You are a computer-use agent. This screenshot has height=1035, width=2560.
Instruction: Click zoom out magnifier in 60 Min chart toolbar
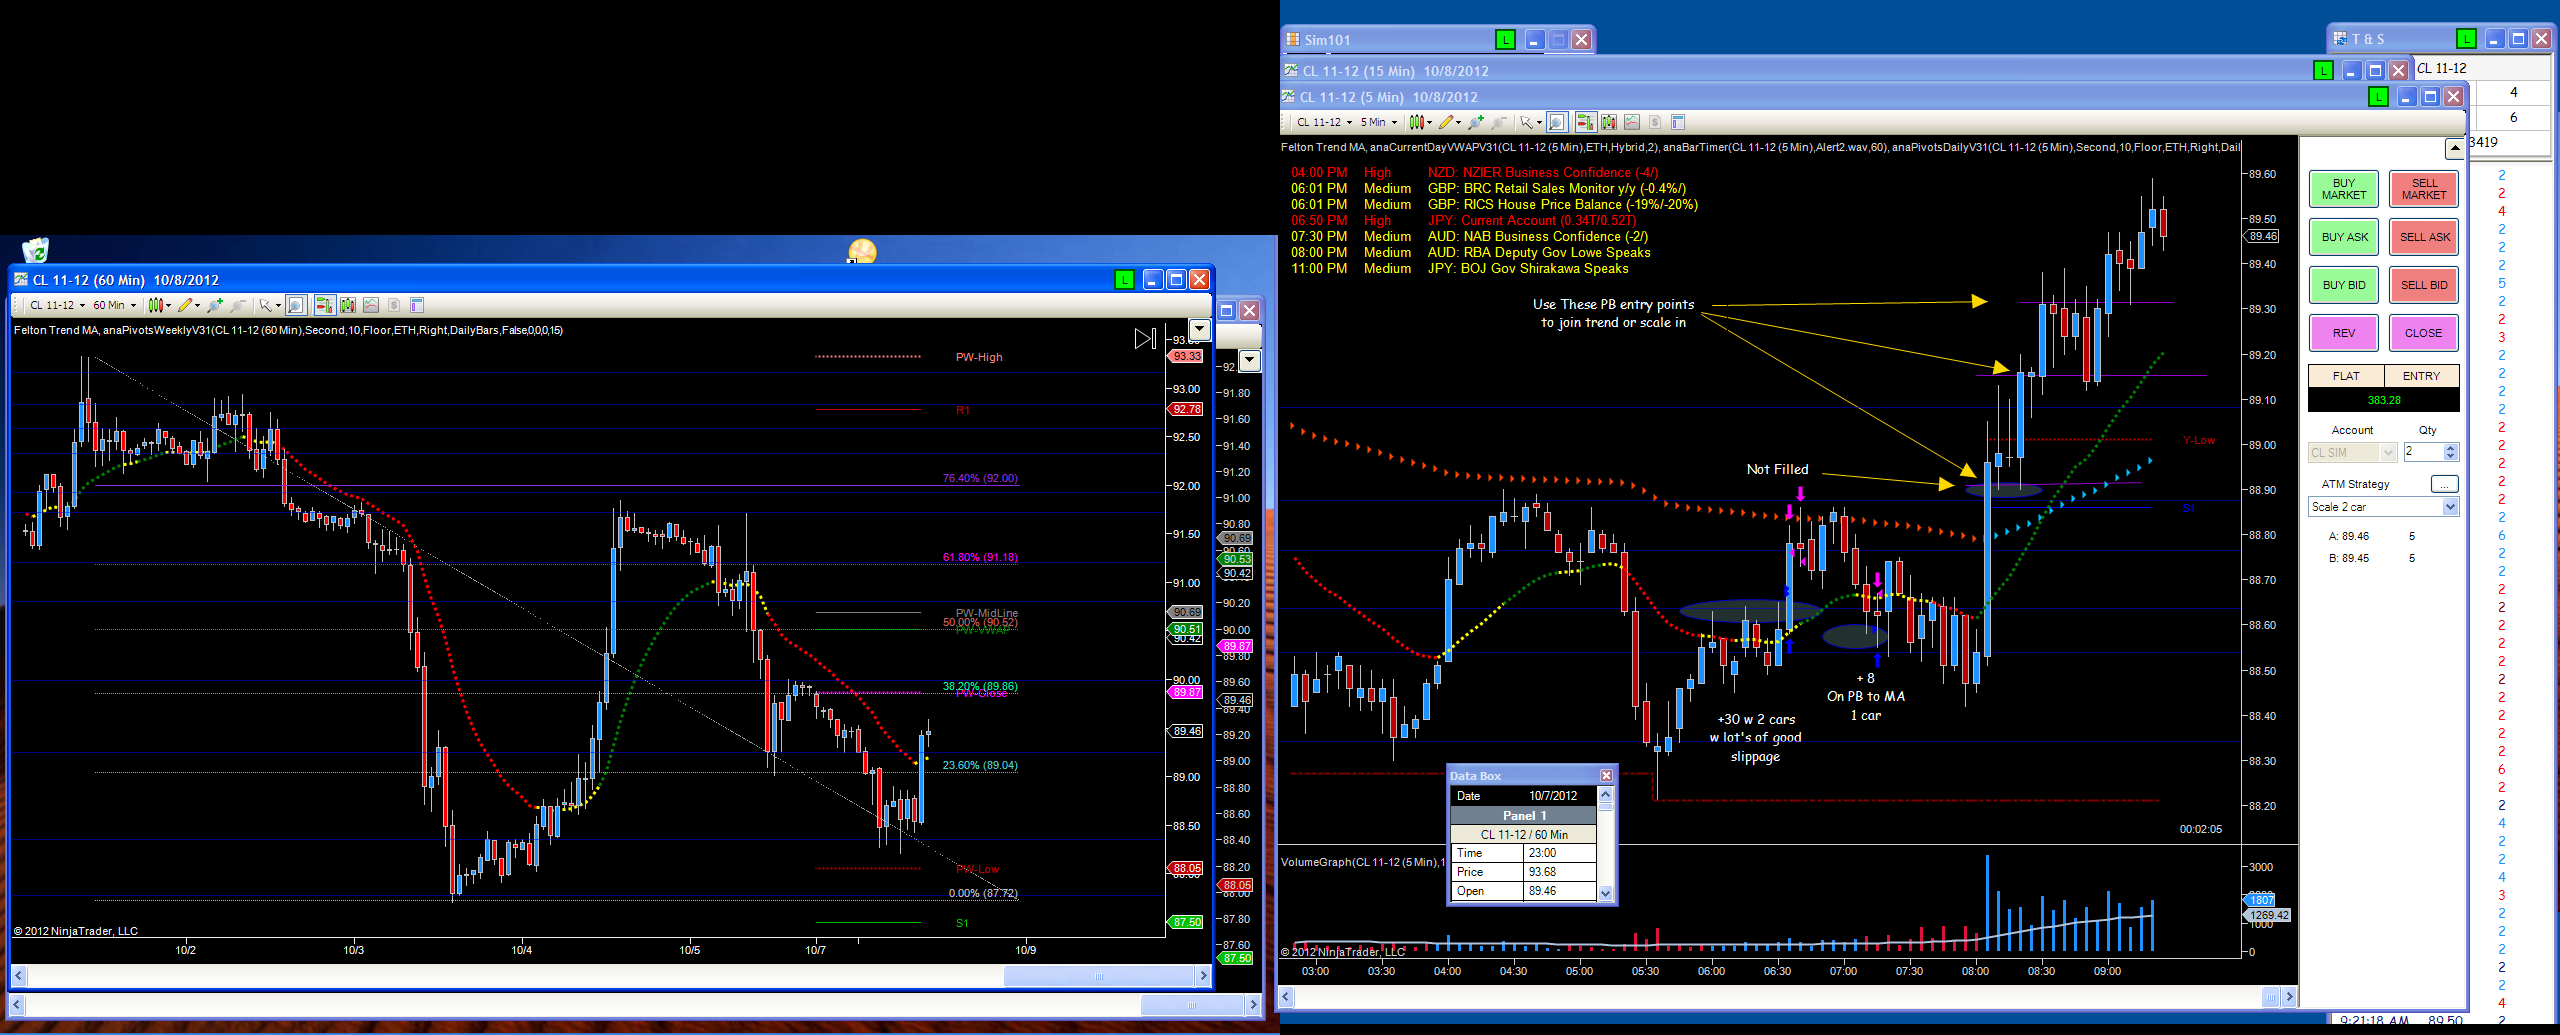(x=238, y=305)
